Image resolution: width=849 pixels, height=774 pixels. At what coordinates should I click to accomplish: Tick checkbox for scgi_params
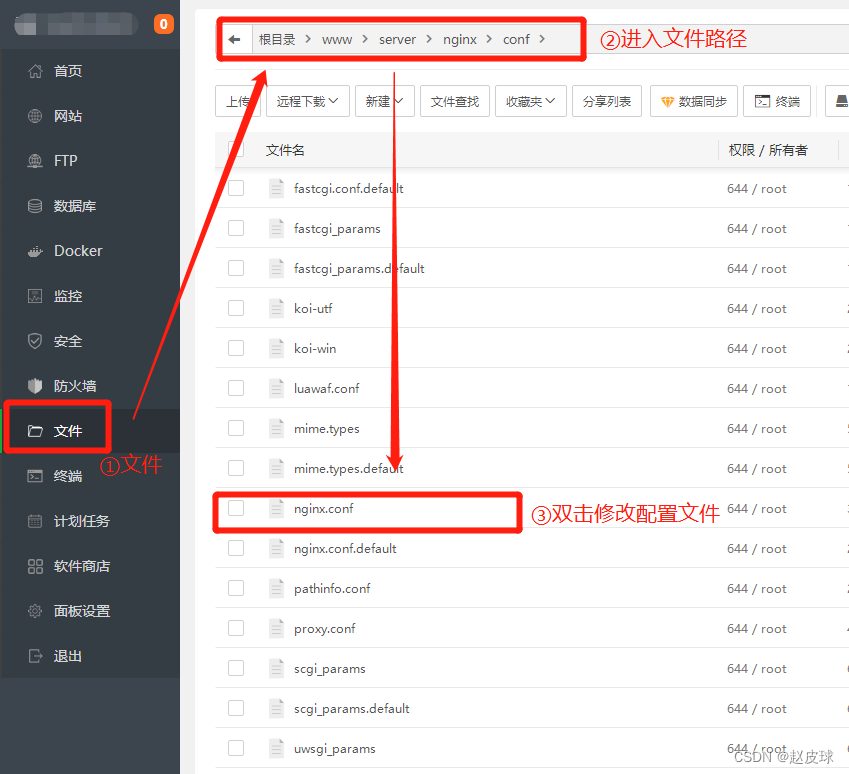click(236, 668)
